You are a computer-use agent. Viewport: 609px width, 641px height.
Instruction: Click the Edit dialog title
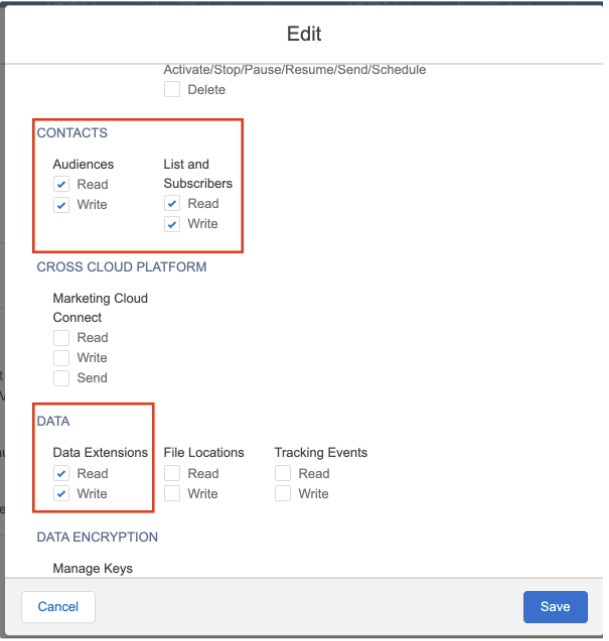[x=304, y=34]
